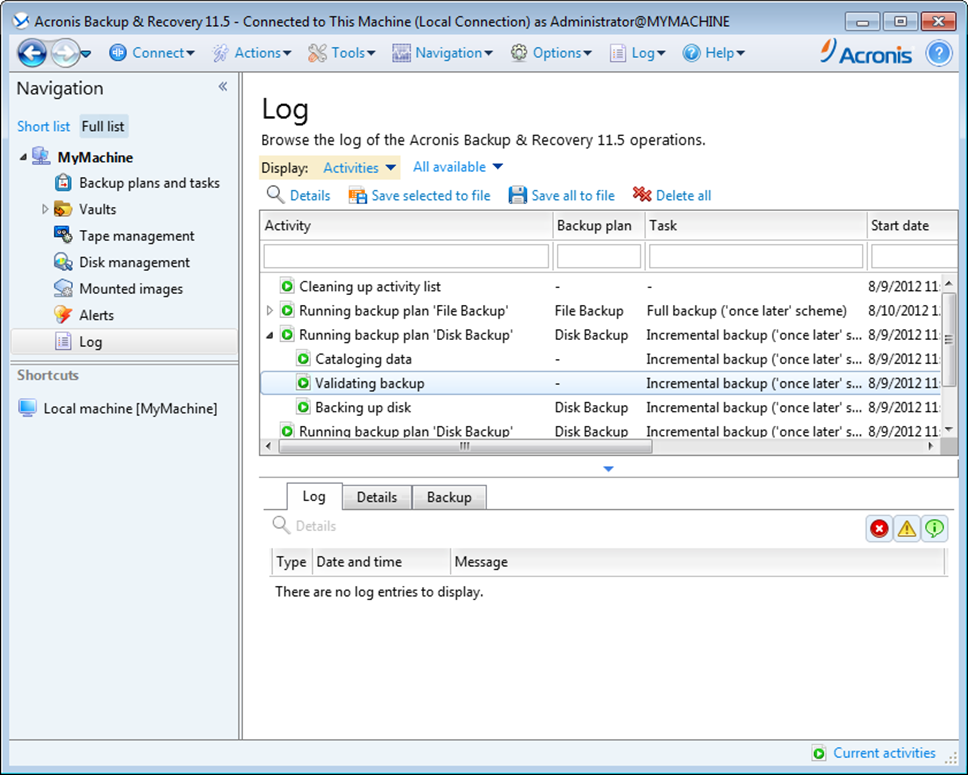Click the Help question mark icon
968x775 pixels.
(x=938, y=53)
